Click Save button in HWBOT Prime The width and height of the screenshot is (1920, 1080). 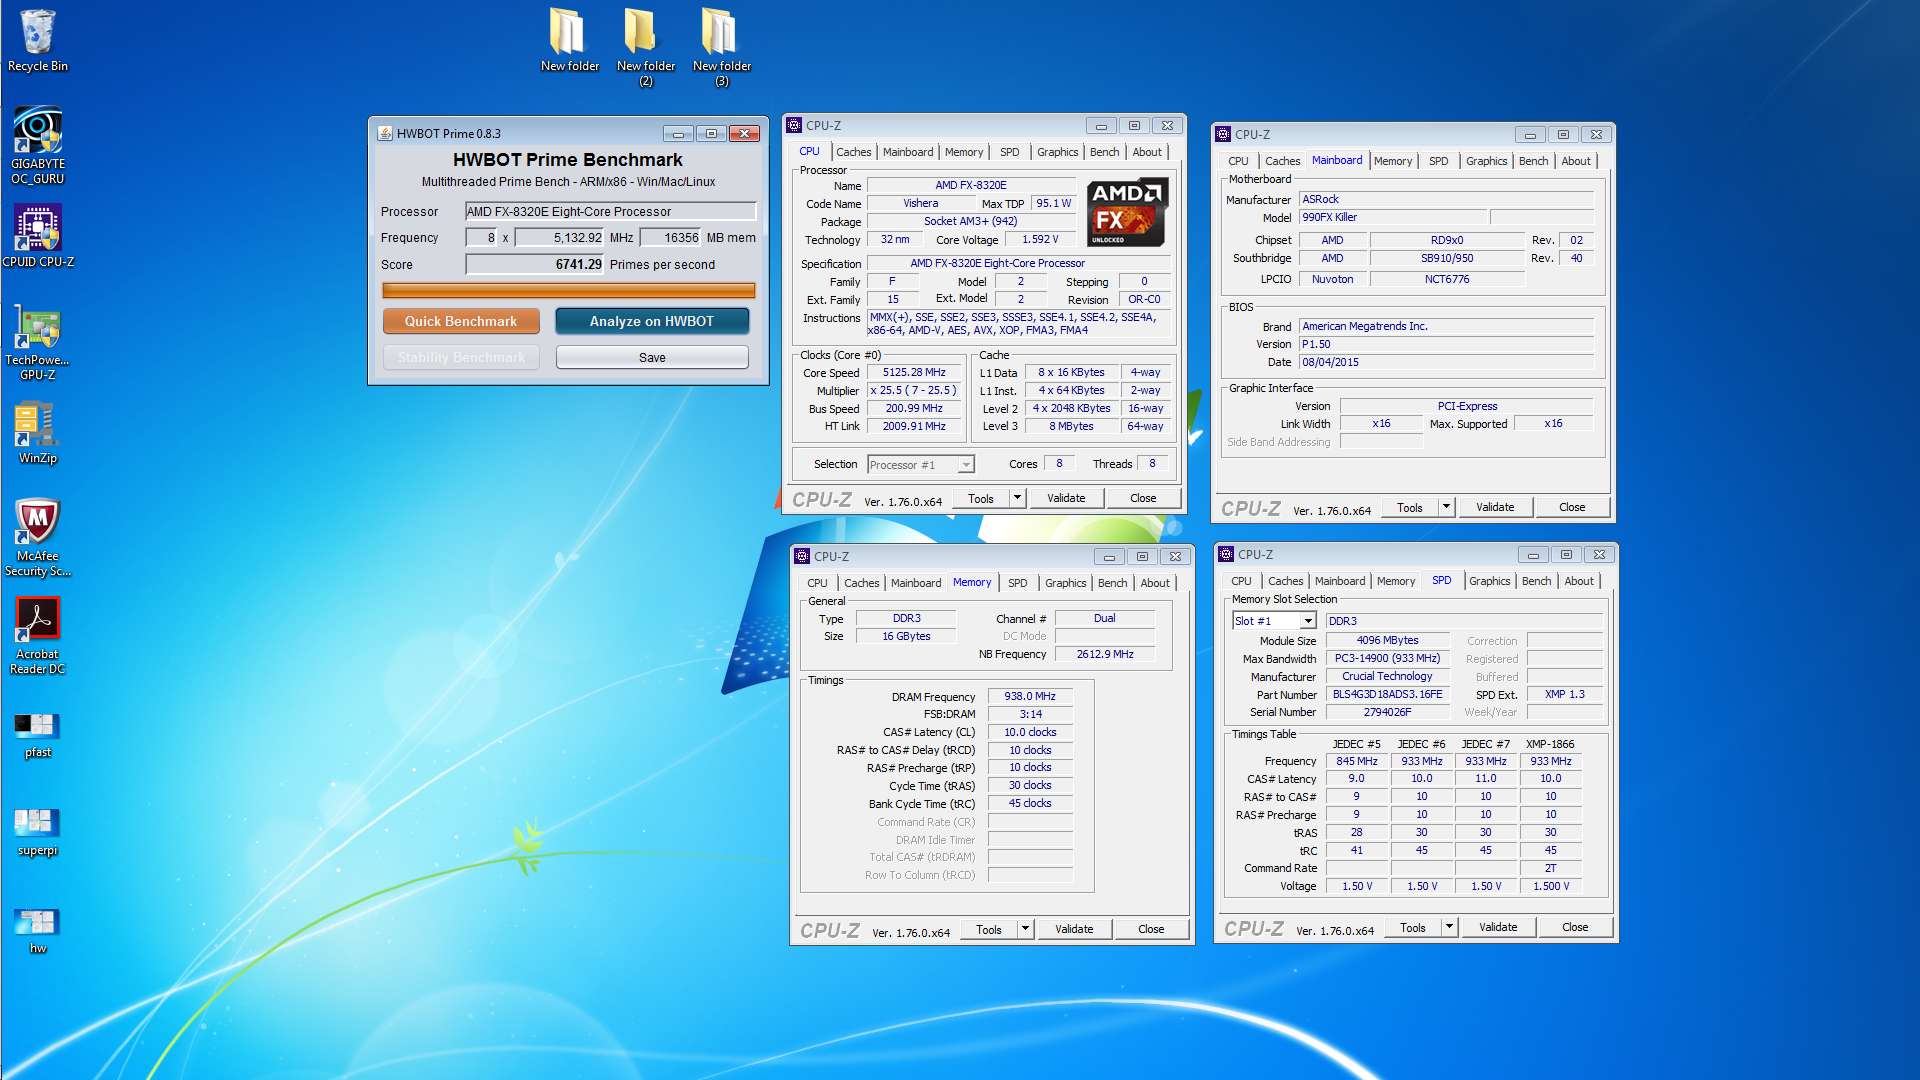coord(652,357)
